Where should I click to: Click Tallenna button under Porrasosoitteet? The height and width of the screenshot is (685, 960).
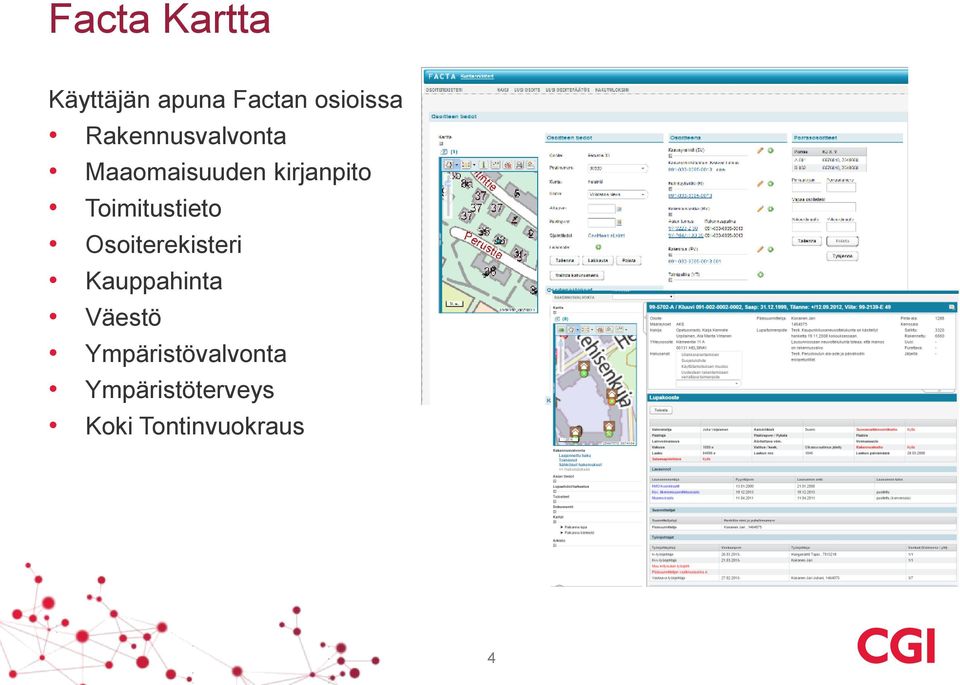(807, 241)
